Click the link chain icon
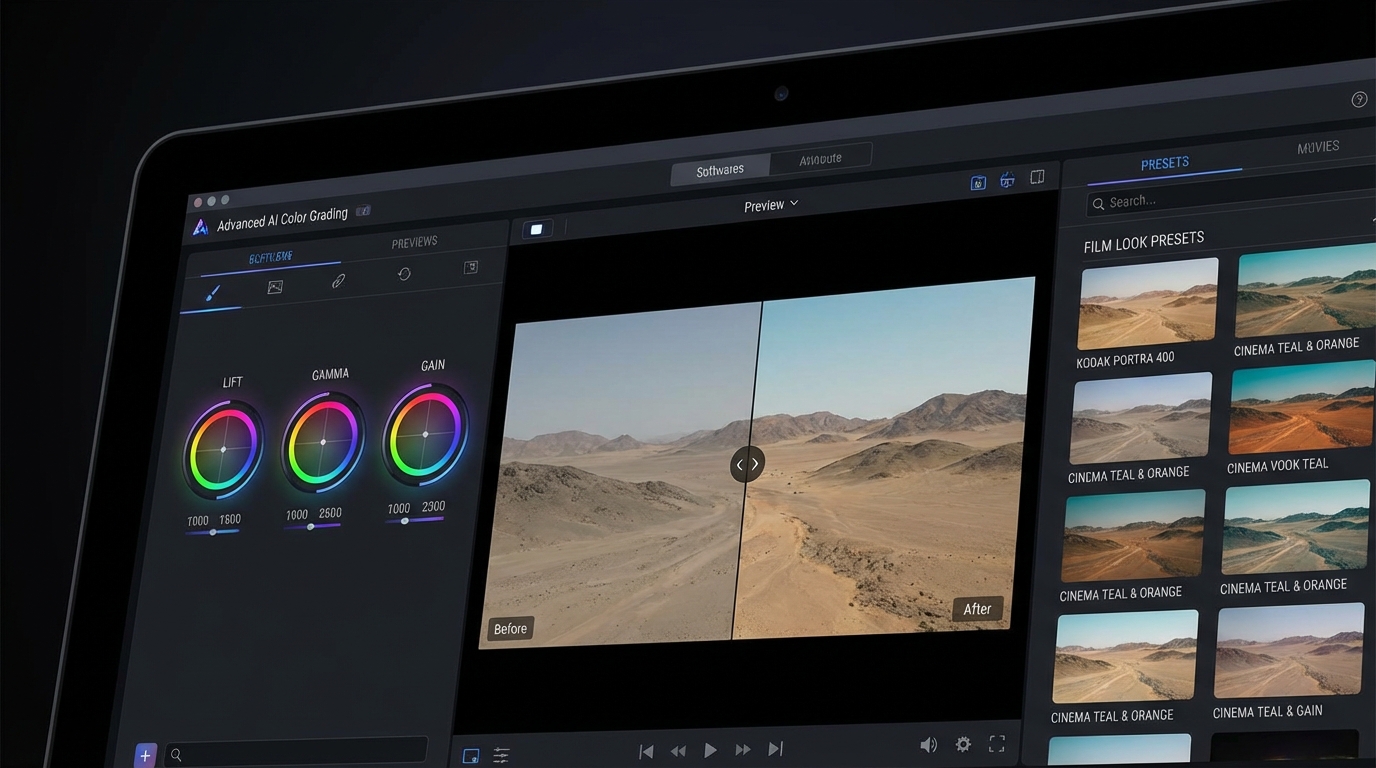Image resolution: width=1376 pixels, height=768 pixels. [x=338, y=281]
